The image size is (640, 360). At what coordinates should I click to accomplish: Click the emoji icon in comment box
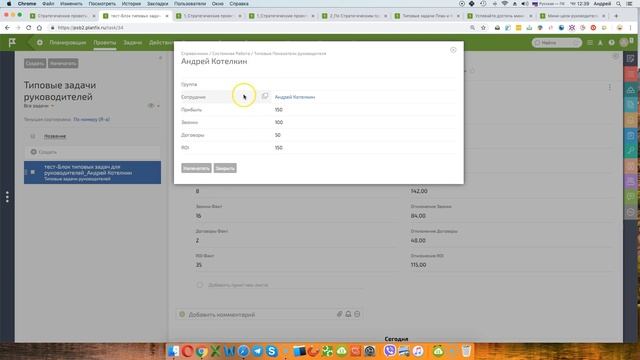pyautogui.click(x=357, y=314)
